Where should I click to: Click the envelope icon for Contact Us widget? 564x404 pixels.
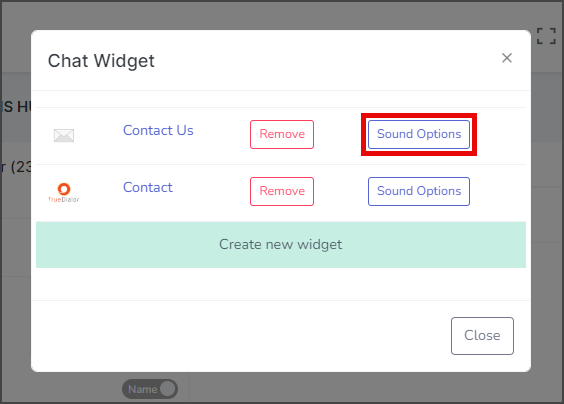click(64, 136)
